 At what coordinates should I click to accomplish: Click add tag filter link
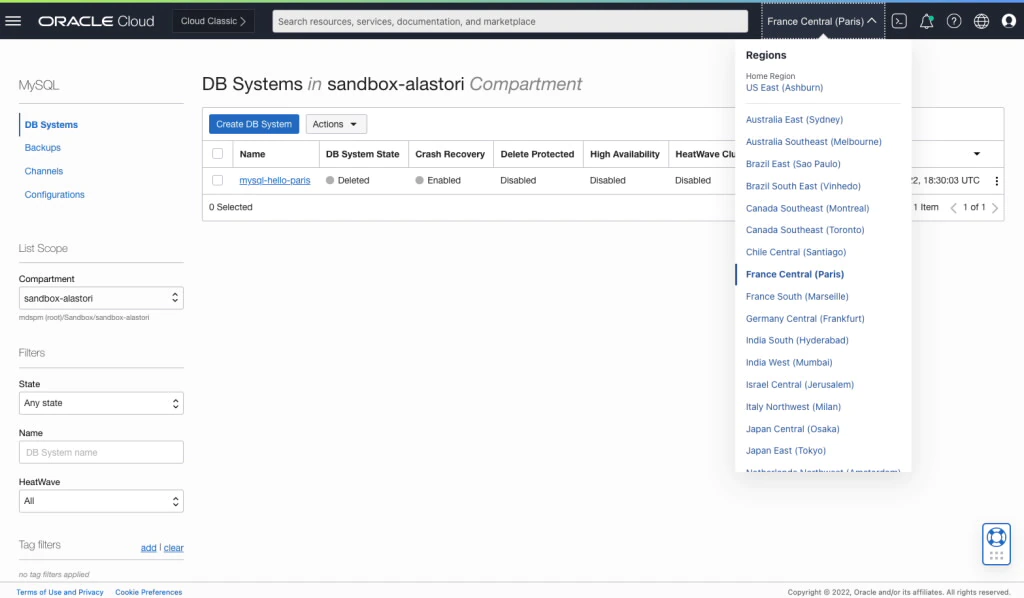point(148,548)
